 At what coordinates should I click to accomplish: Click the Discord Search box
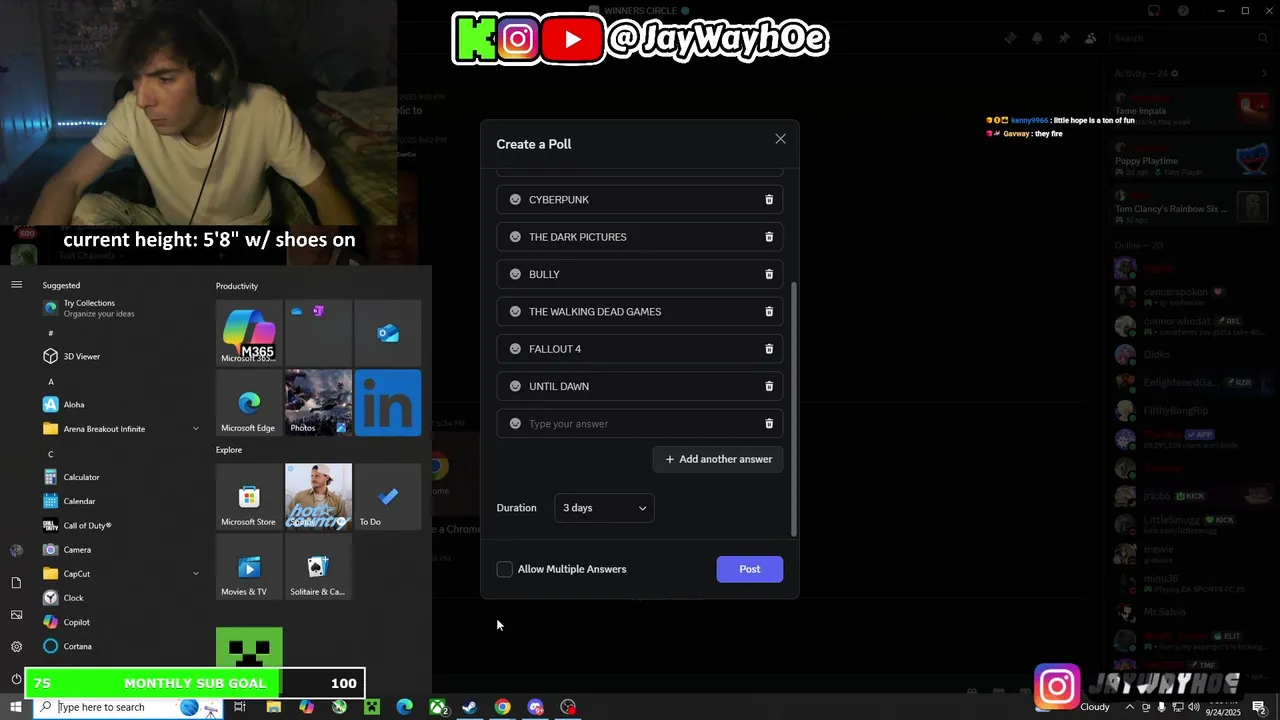(x=1192, y=38)
